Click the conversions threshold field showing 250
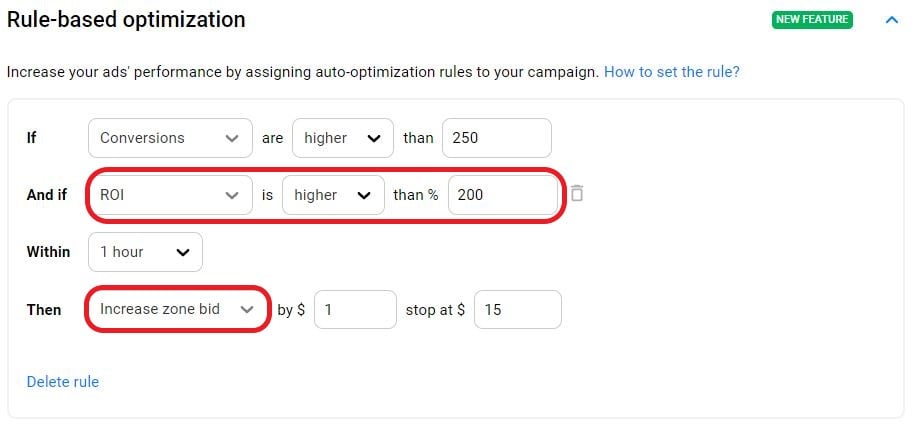915x426 pixels. click(496, 138)
